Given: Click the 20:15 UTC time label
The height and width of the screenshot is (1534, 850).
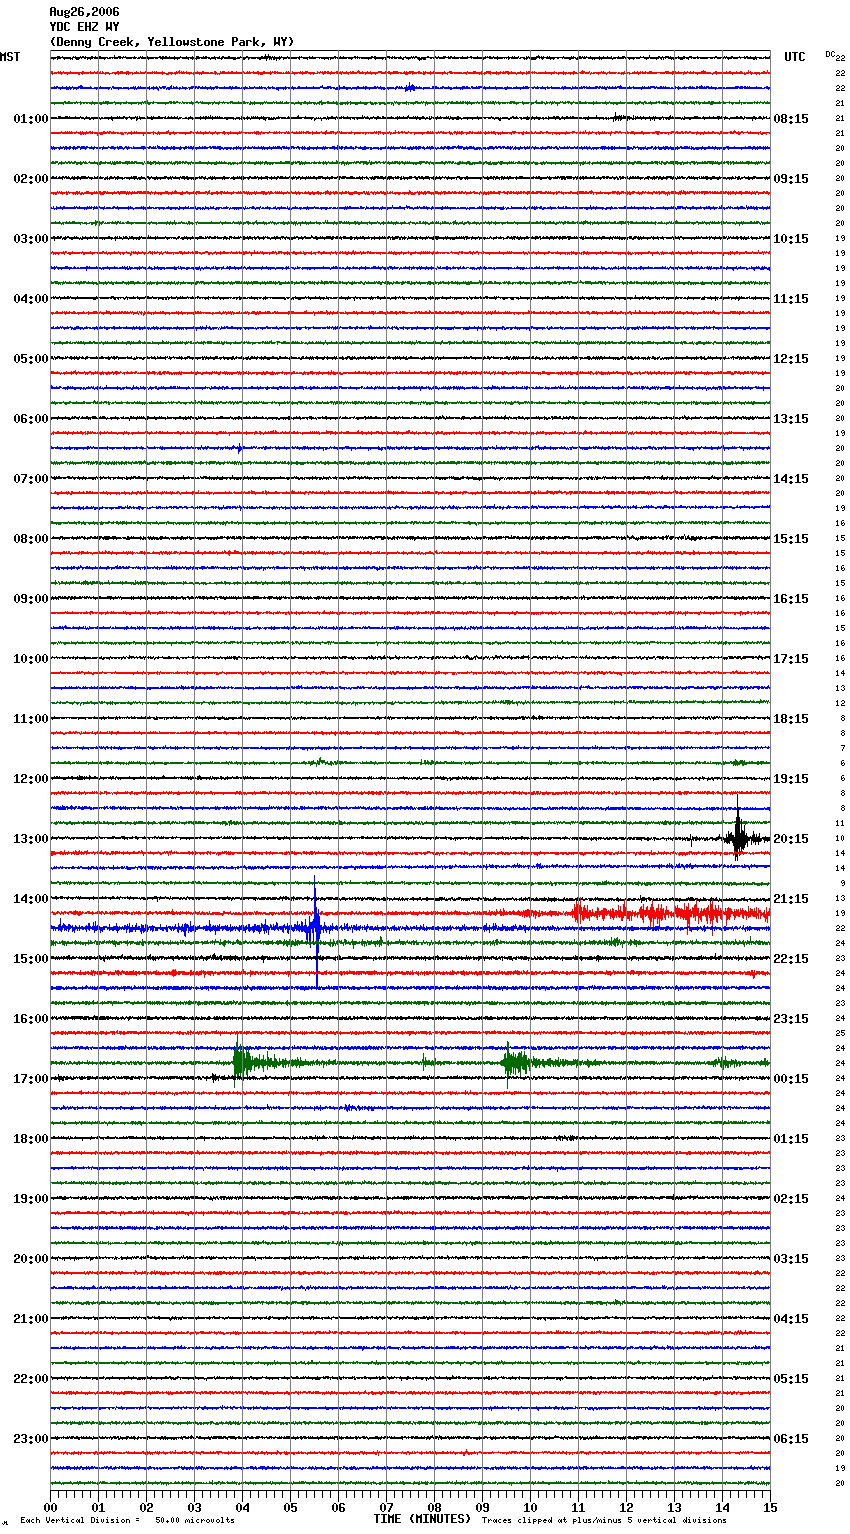Looking at the screenshot, I should click(791, 839).
